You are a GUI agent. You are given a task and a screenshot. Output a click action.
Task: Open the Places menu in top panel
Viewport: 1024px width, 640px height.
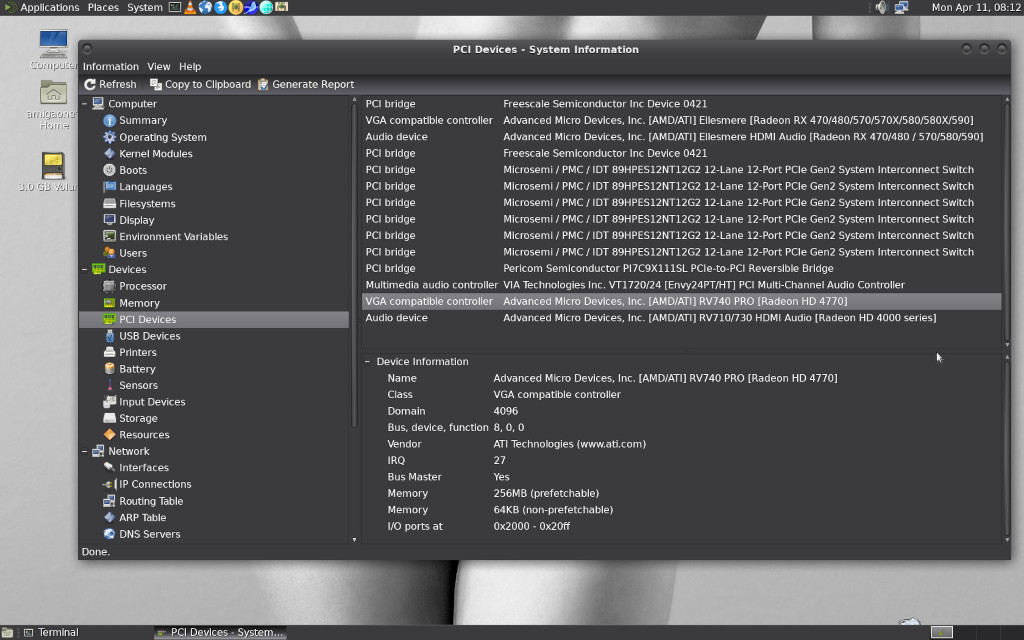[103, 7]
